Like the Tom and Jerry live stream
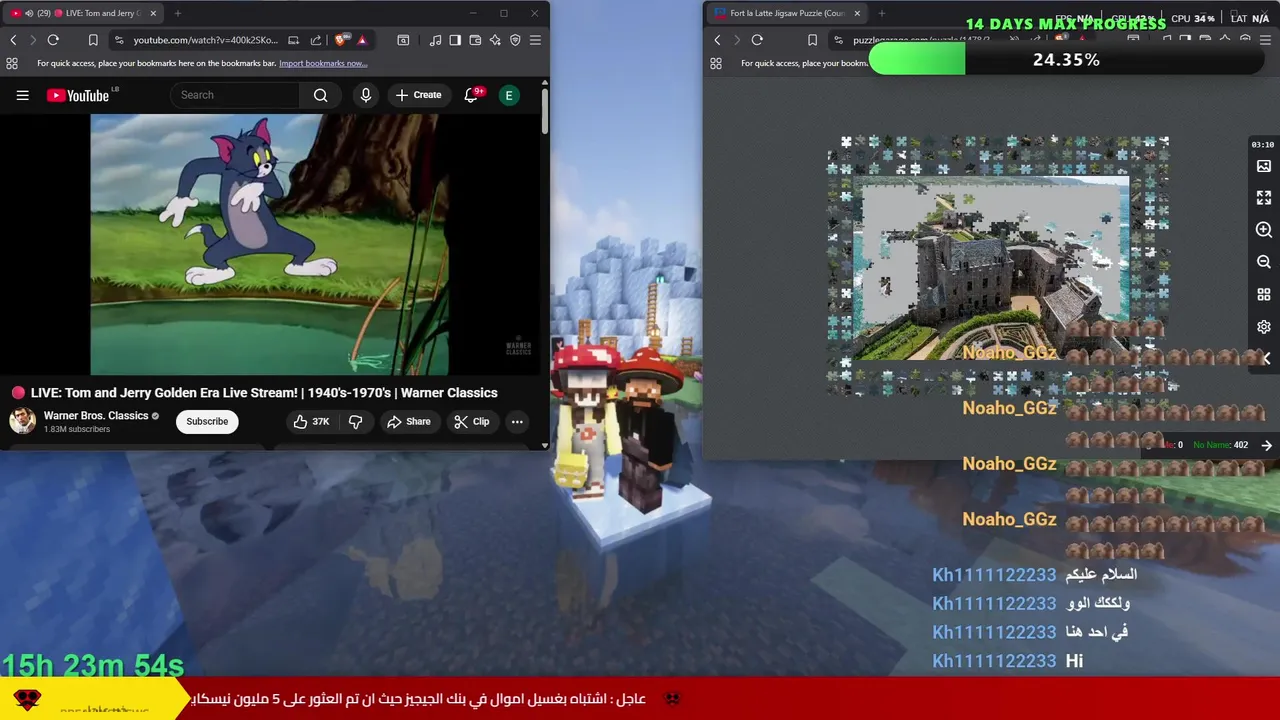 (311, 422)
